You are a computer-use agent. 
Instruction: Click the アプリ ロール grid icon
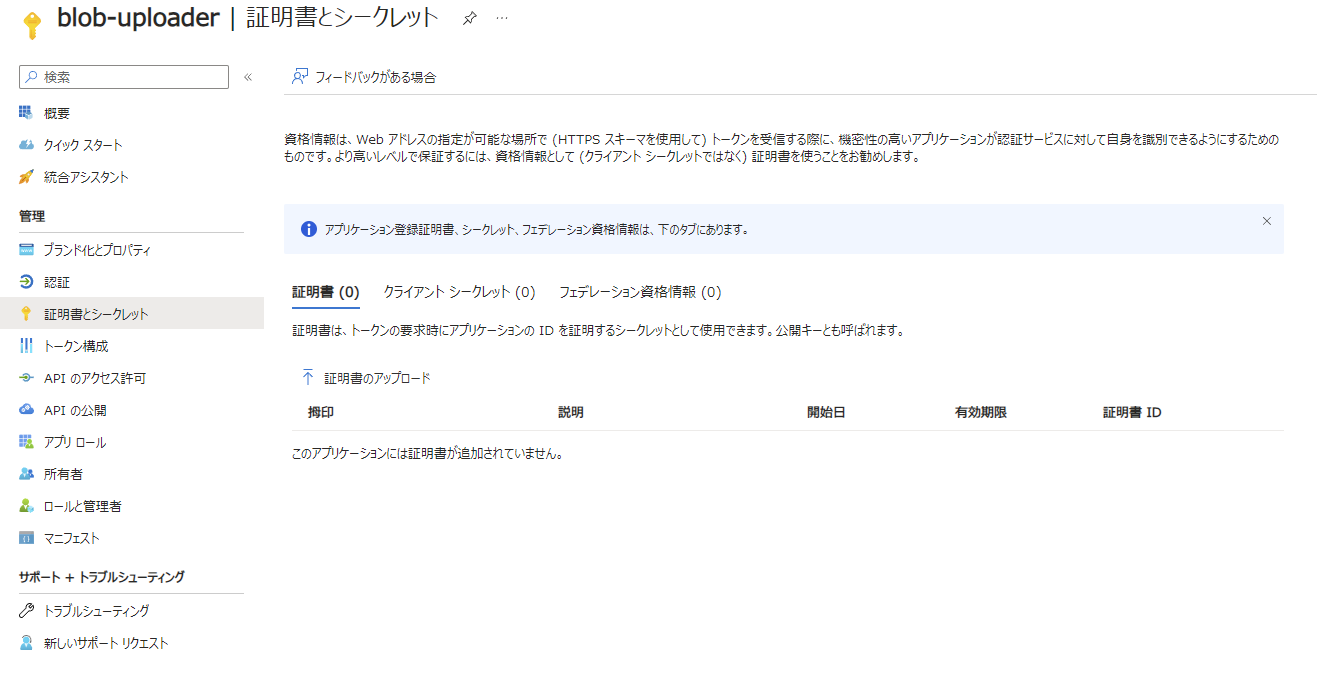[x=26, y=442]
